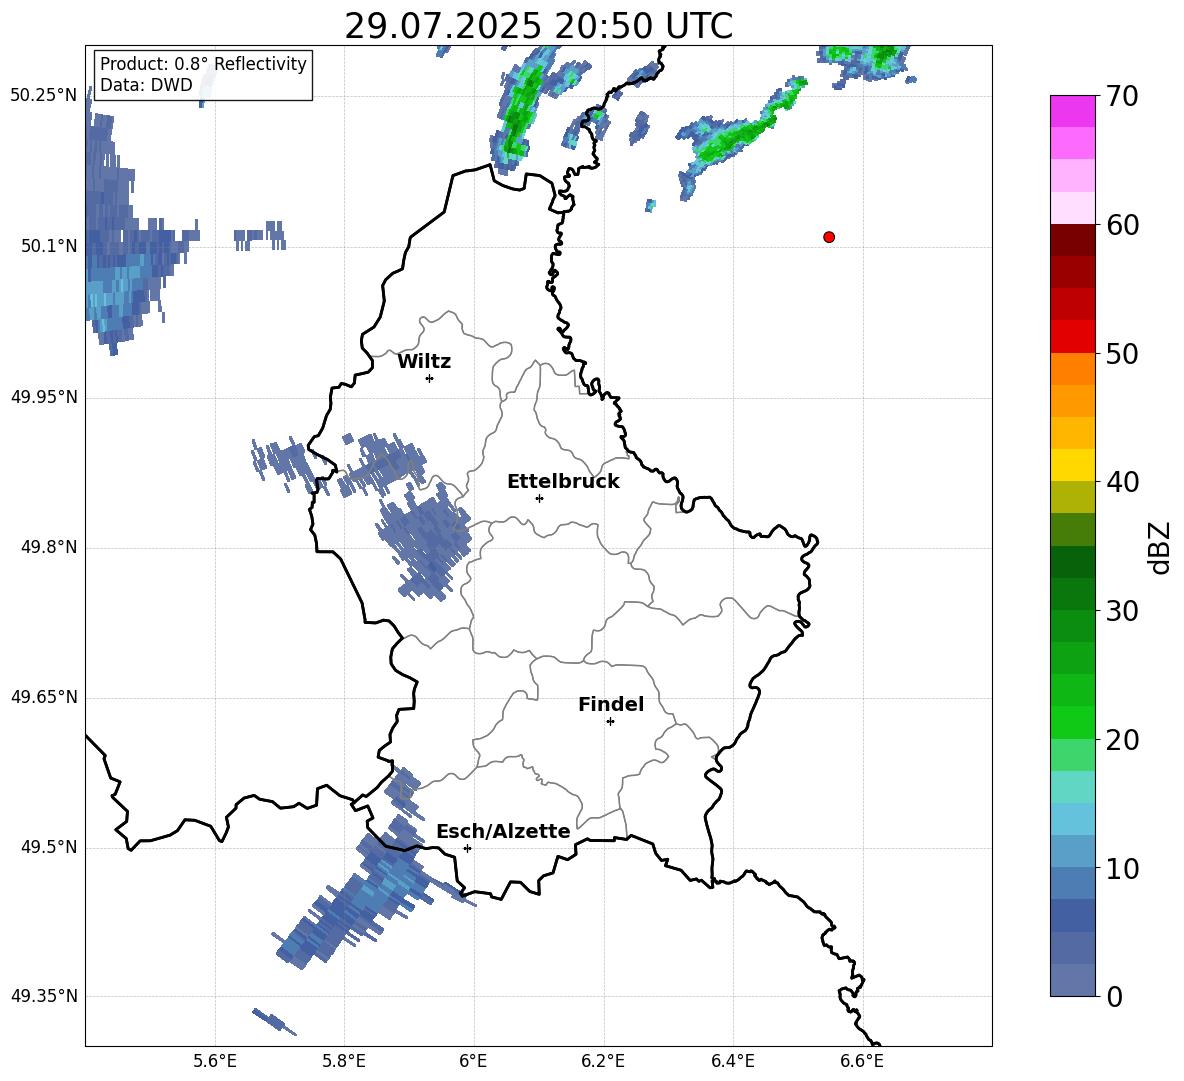The width and height of the screenshot is (1184, 1081).
Task: Click the bright green swatch just above 20
Action: [x=1073, y=722]
